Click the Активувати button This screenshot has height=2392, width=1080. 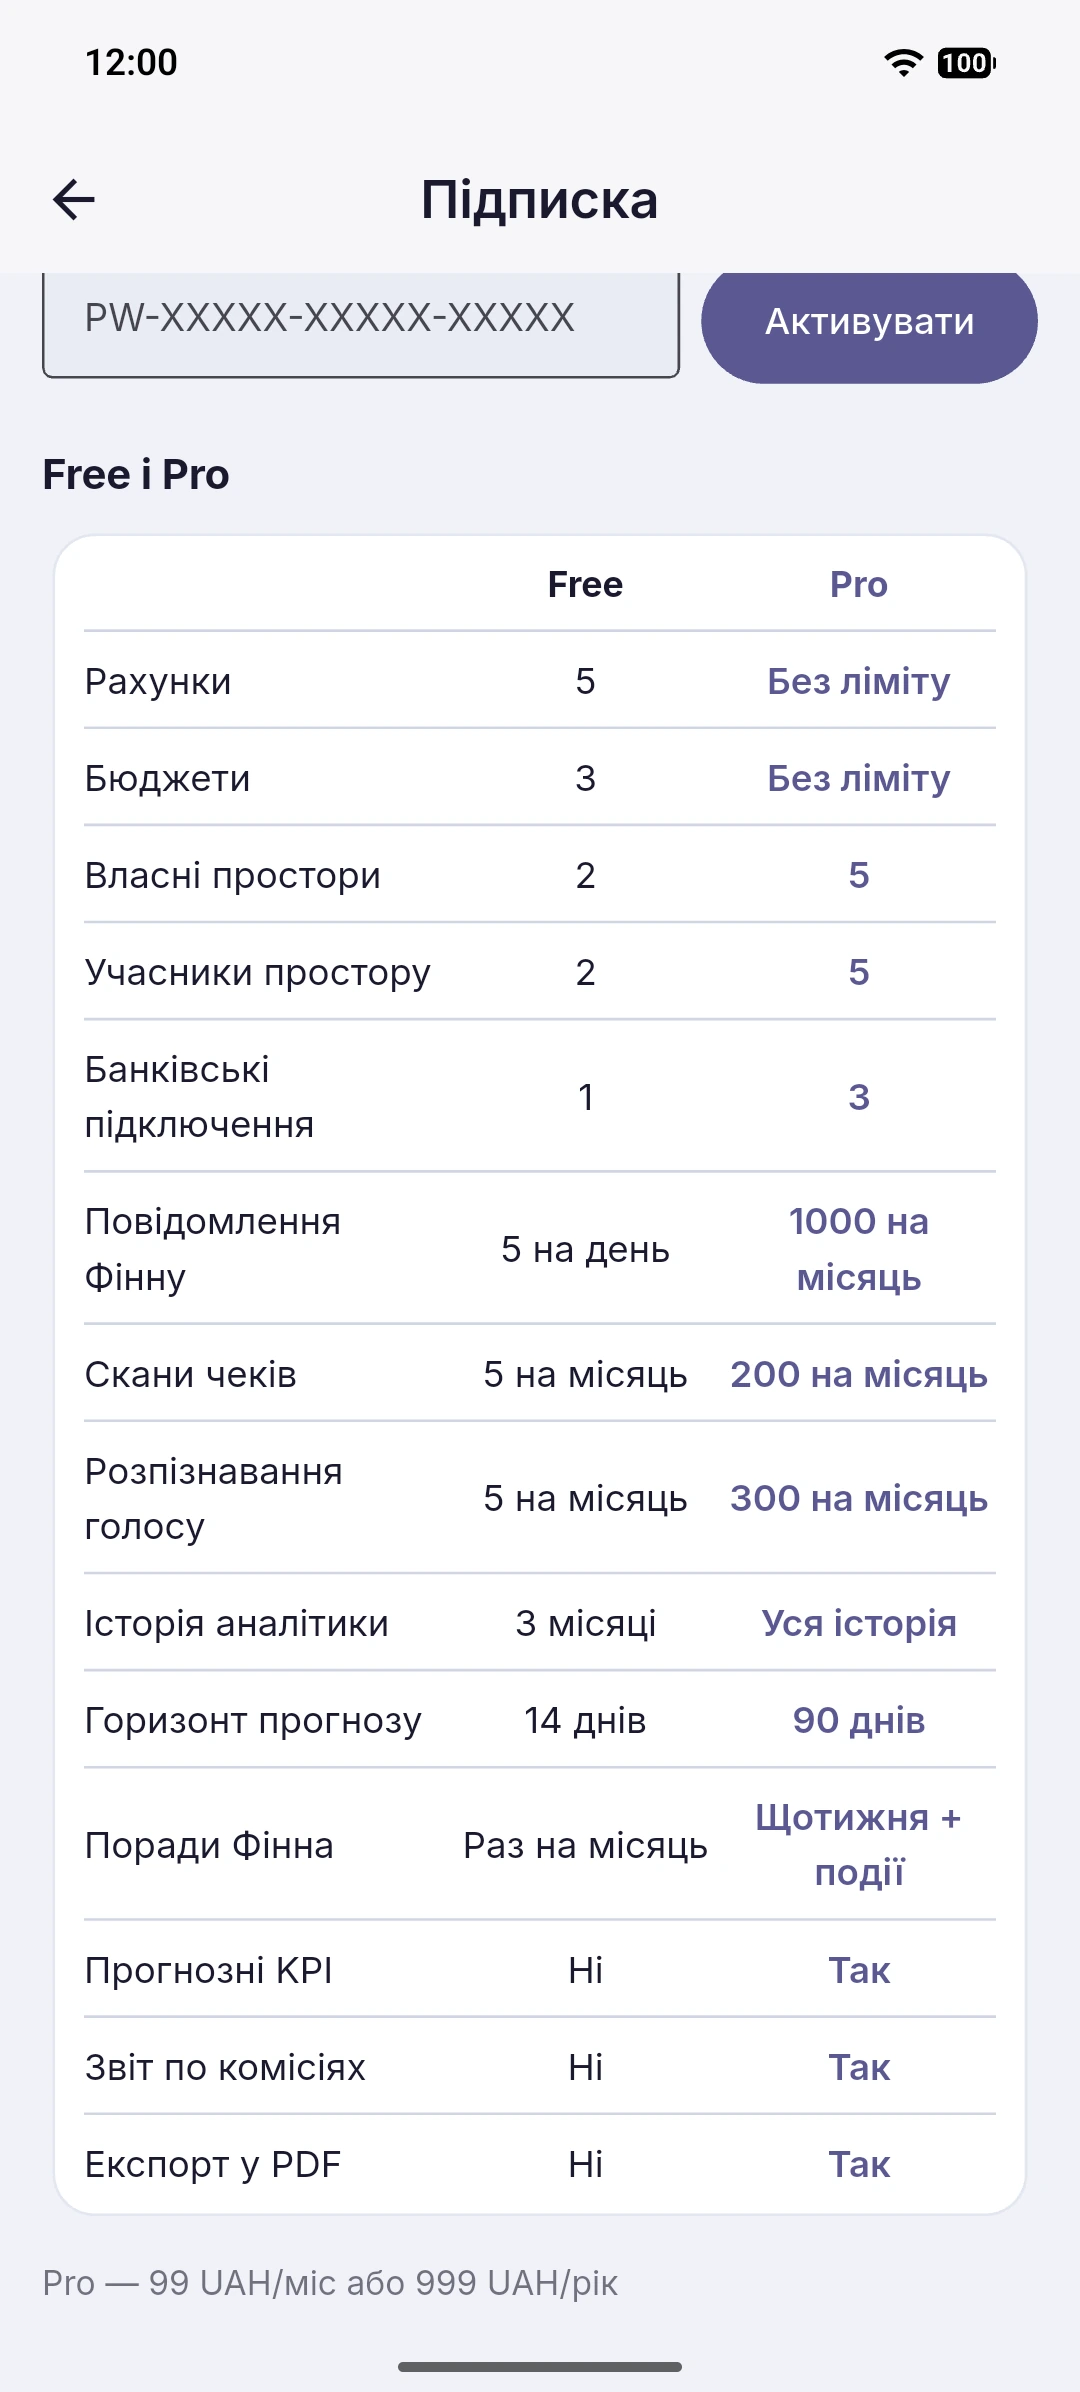click(x=869, y=322)
